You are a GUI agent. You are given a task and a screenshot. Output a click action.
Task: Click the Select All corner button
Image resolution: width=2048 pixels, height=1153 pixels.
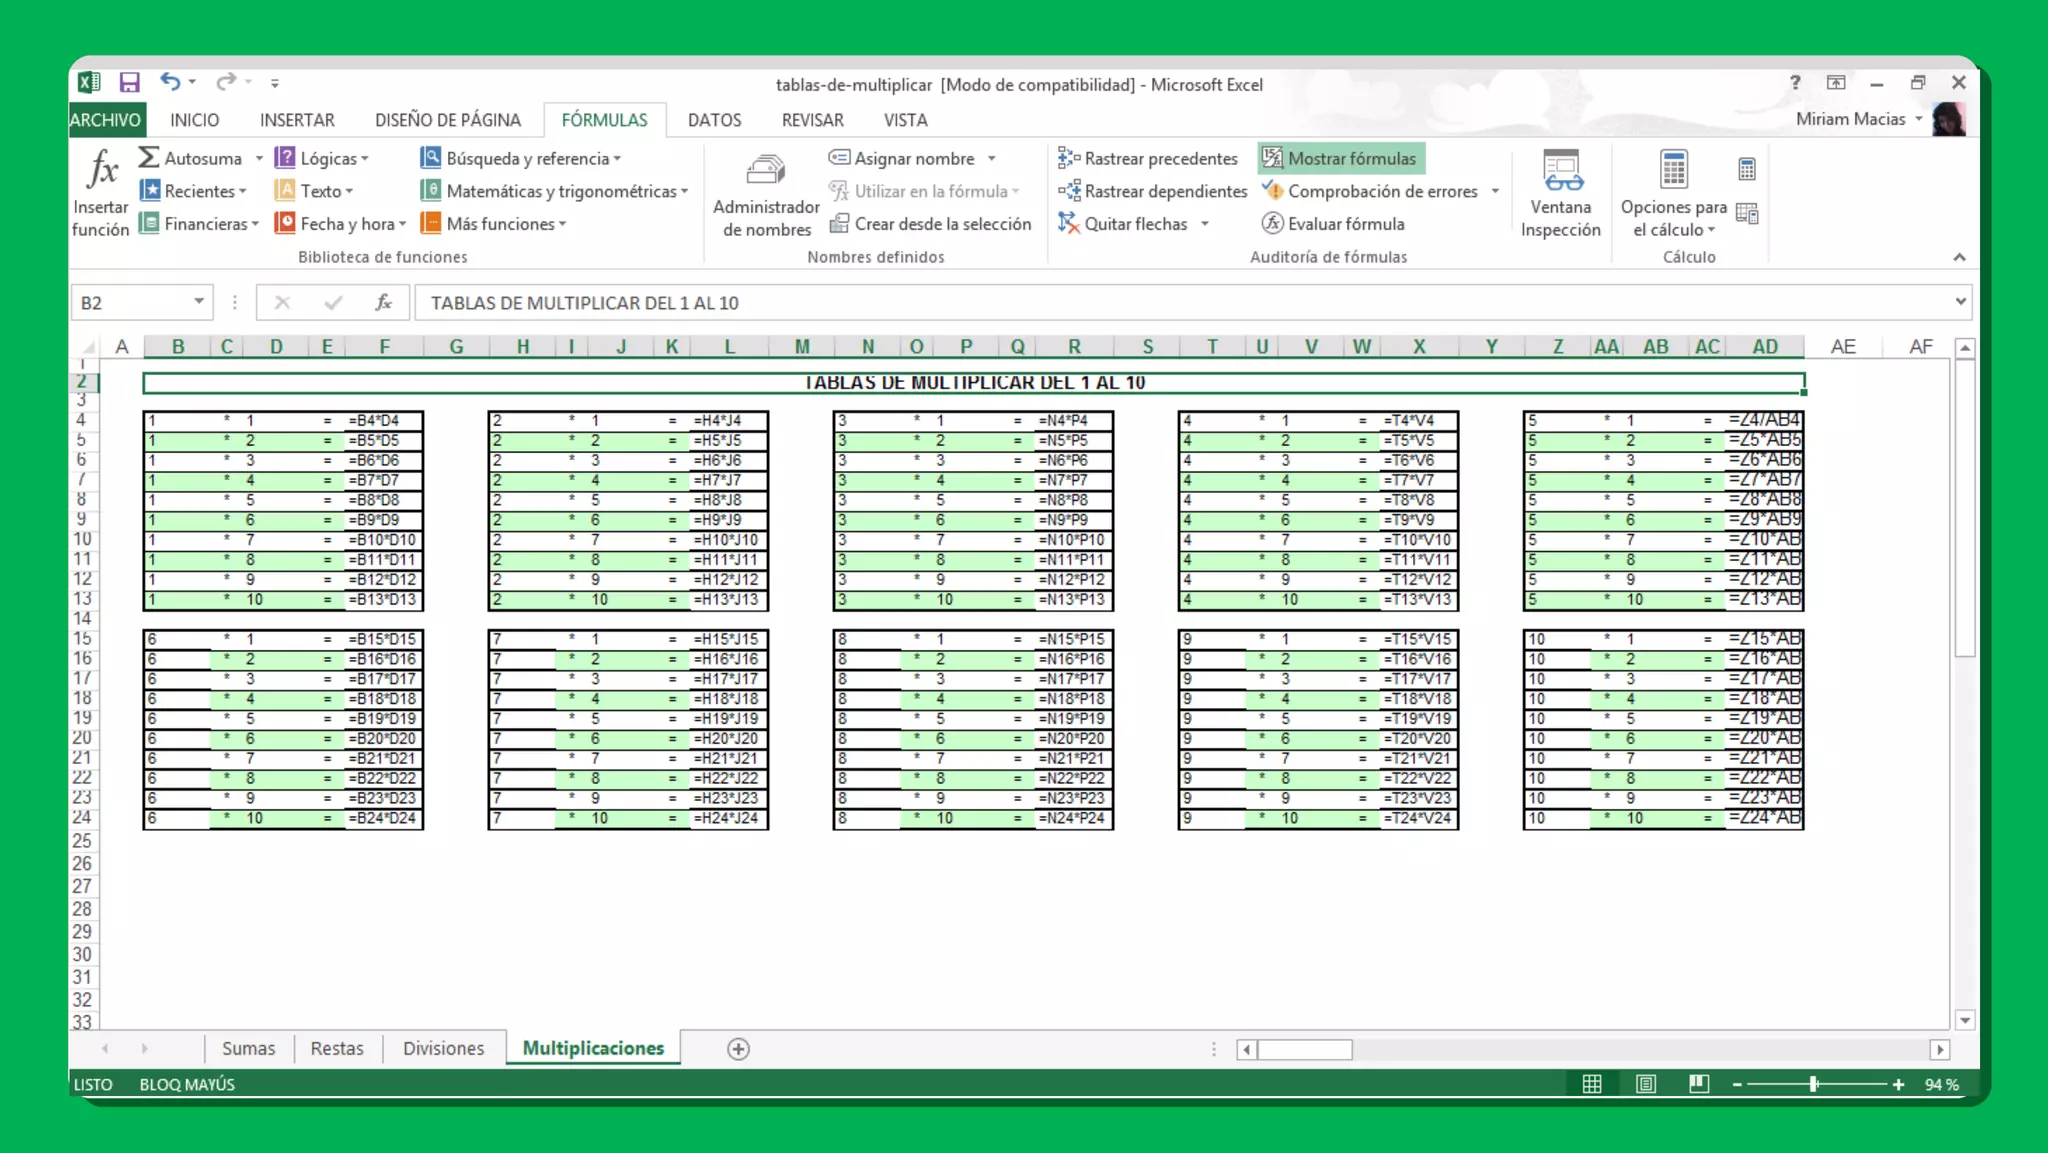(x=88, y=347)
